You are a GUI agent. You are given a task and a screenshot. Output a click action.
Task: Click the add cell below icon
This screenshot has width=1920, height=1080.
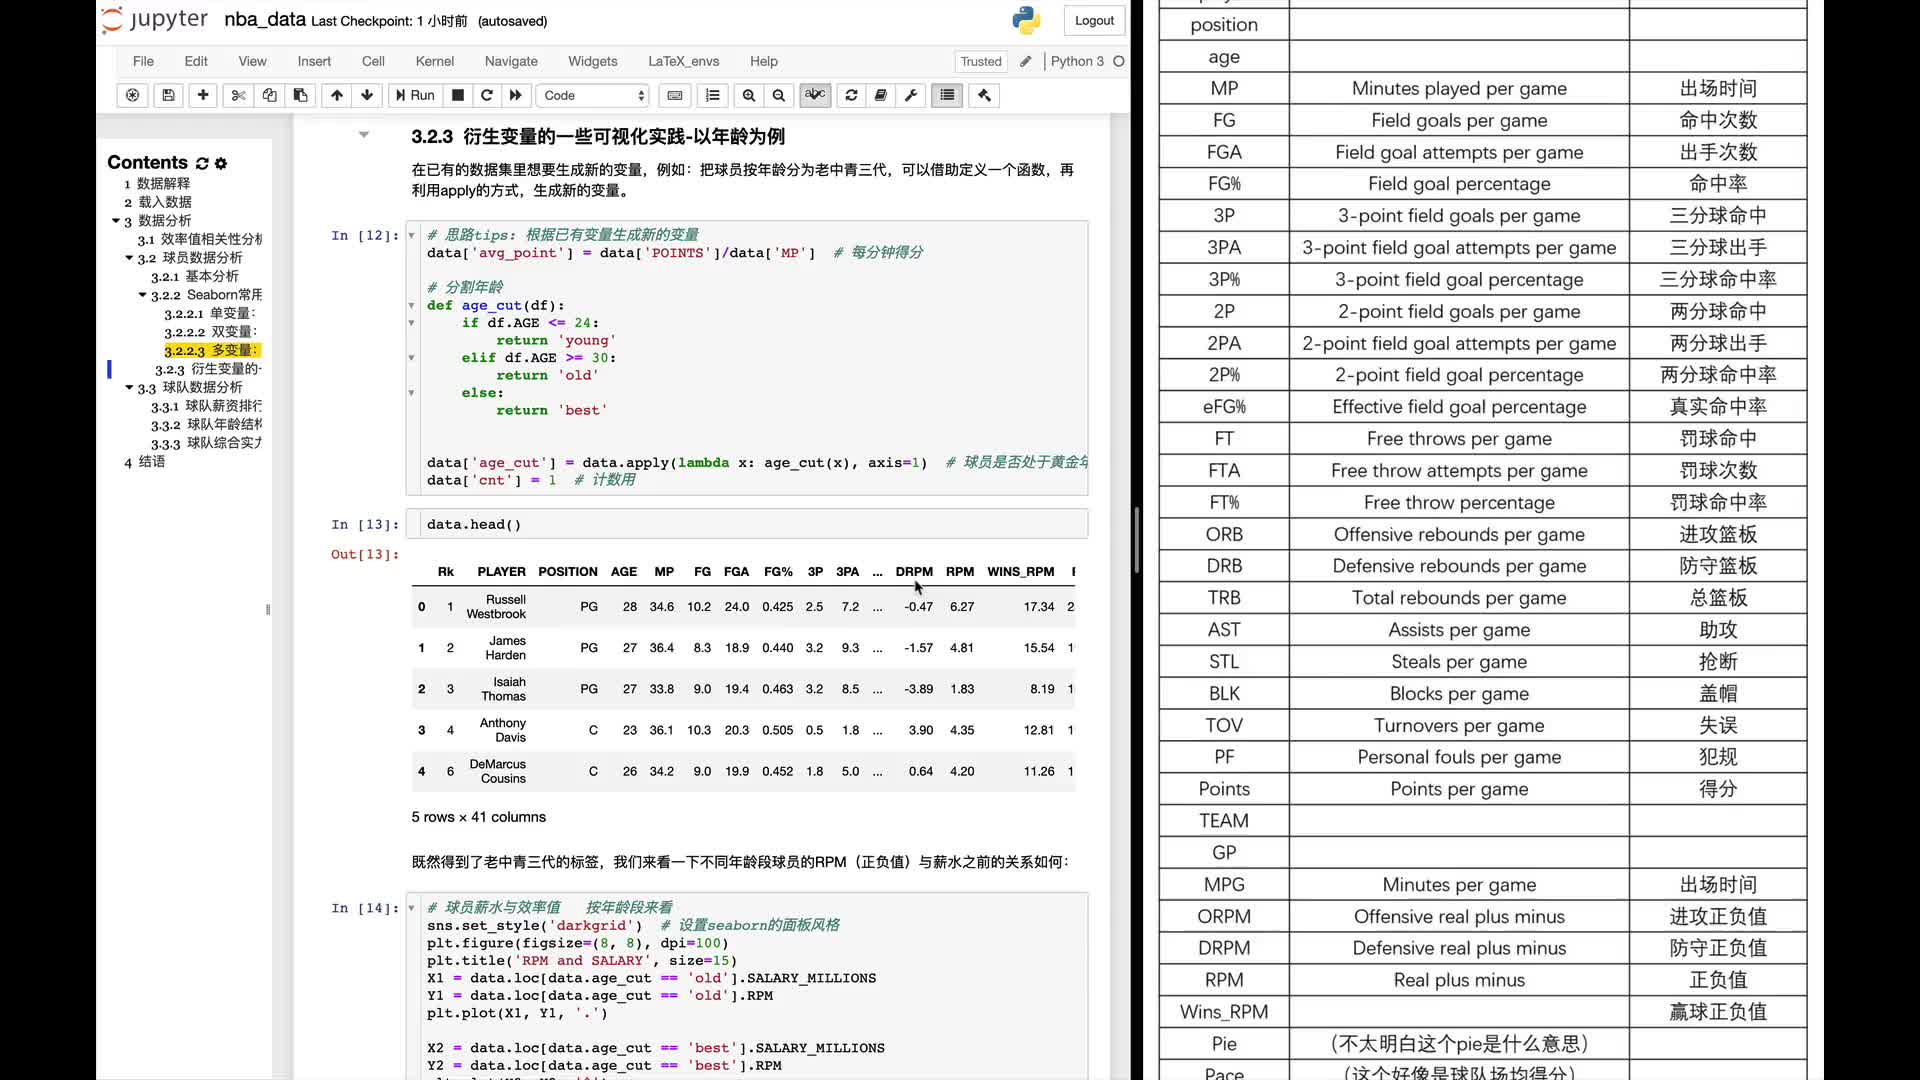click(202, 95)
